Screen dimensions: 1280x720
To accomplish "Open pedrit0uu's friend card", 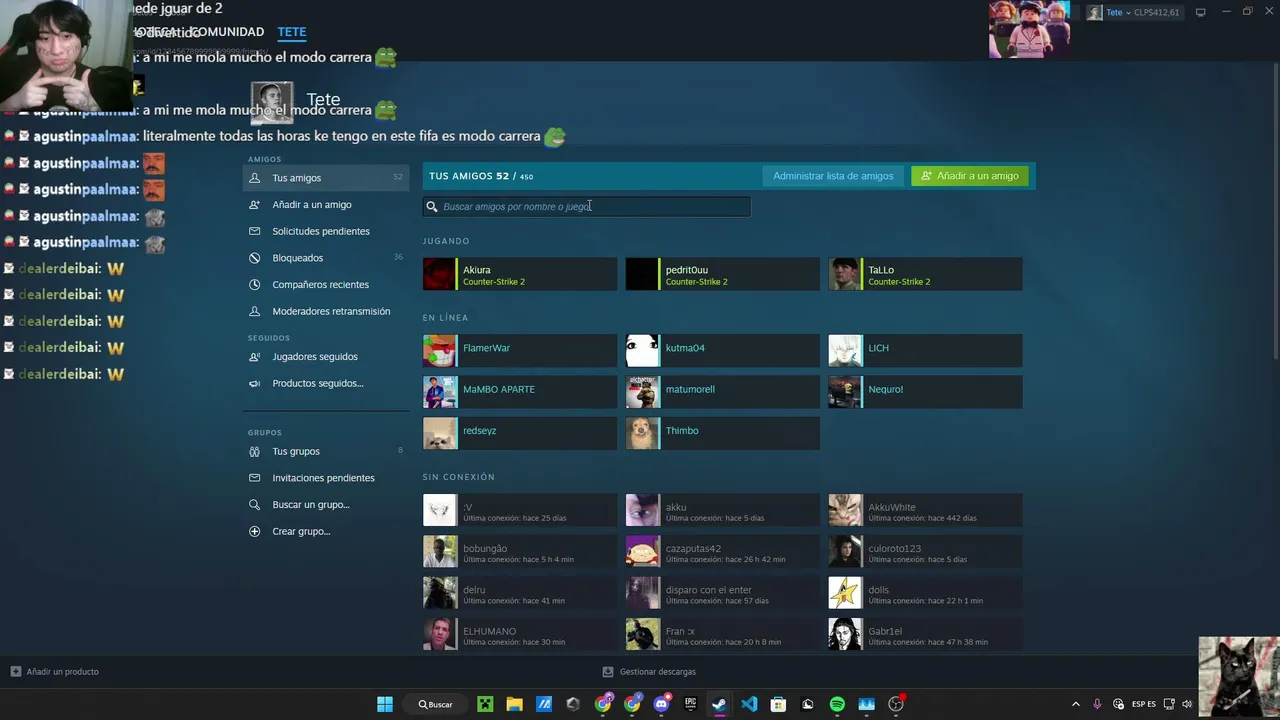I will click(x=723, y=274).
